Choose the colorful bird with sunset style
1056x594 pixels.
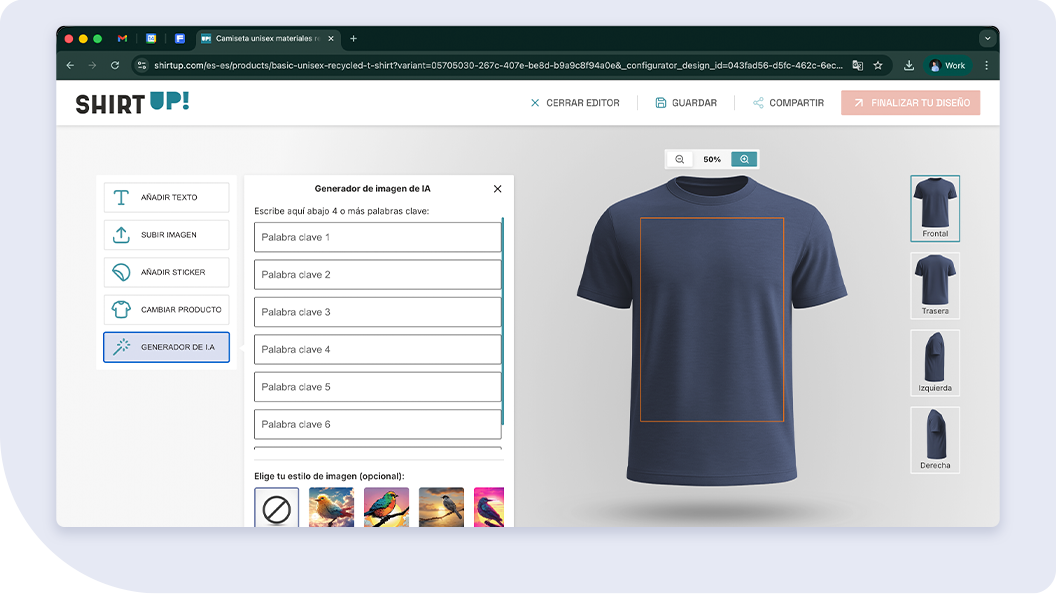tap(387, 508)
